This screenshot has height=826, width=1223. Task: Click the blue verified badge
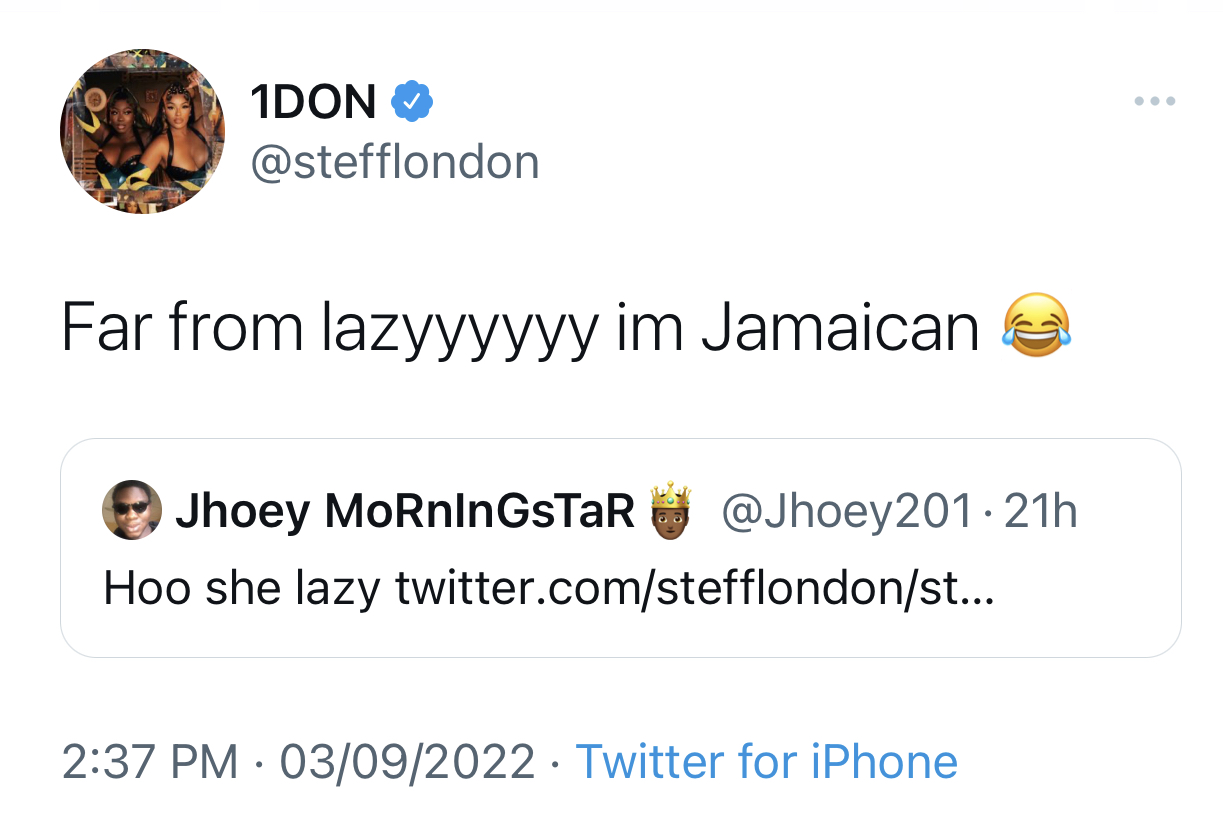(411, 101)
